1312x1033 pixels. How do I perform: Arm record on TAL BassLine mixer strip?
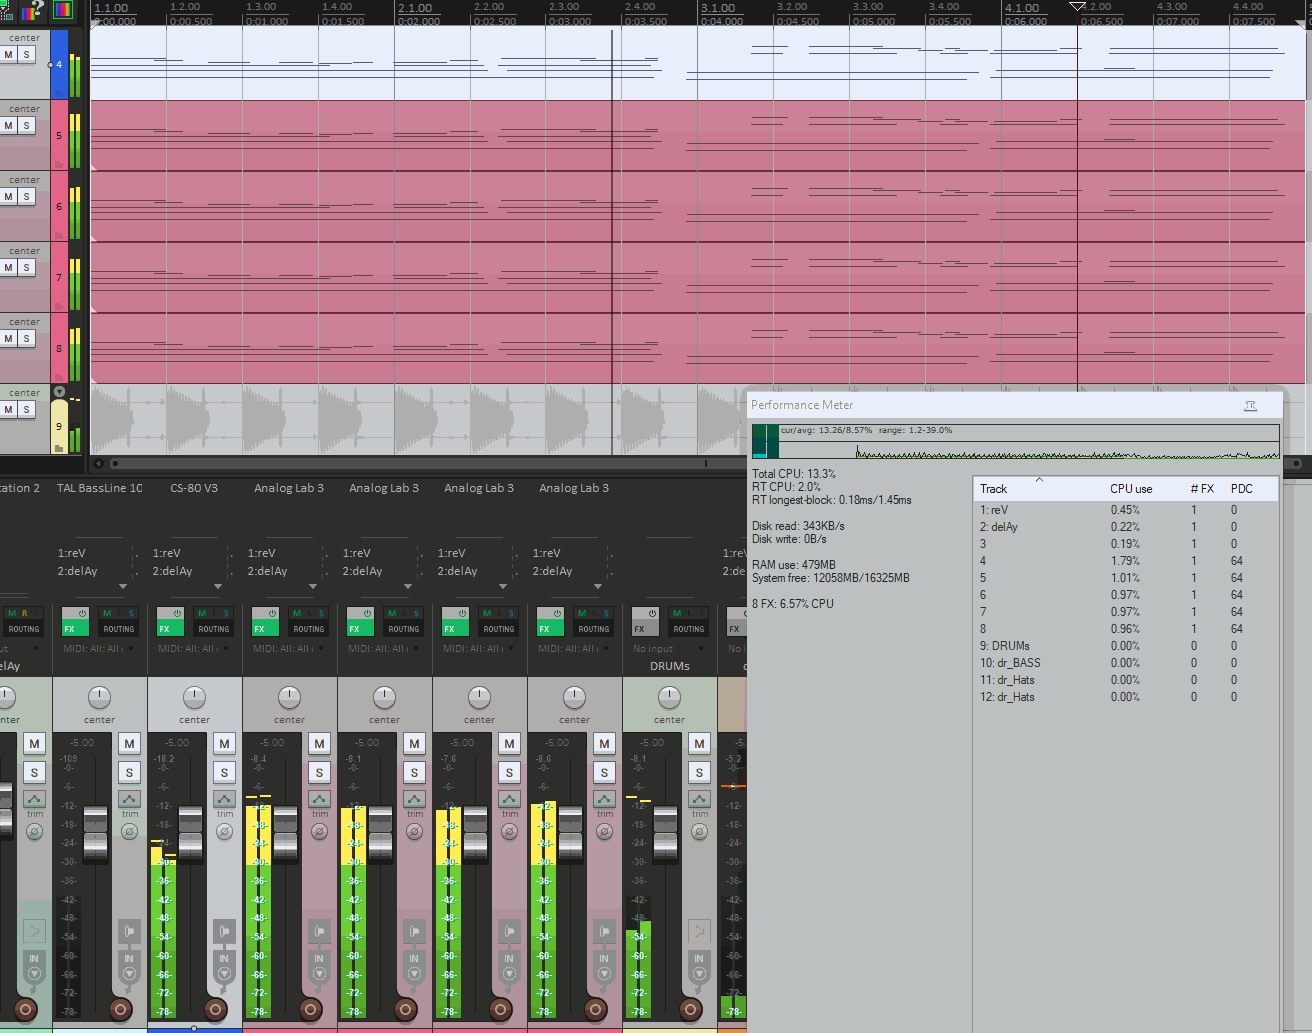121,1009
